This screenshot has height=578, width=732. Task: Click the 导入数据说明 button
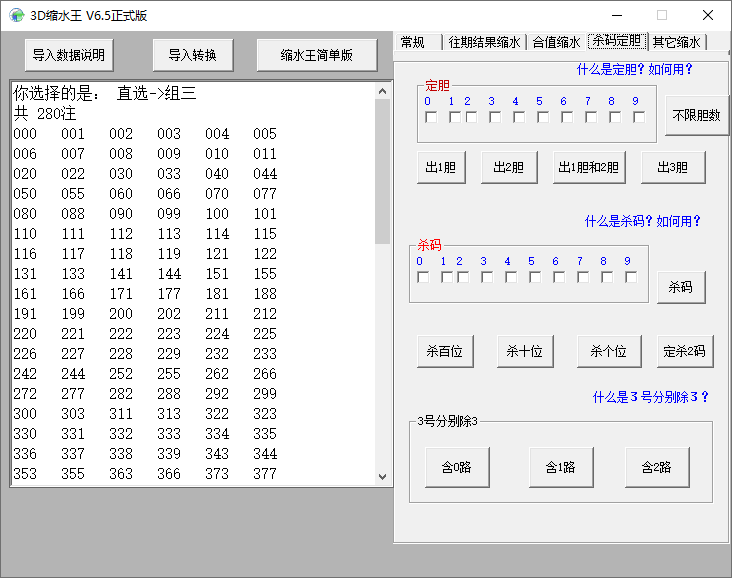pos(69,55)
